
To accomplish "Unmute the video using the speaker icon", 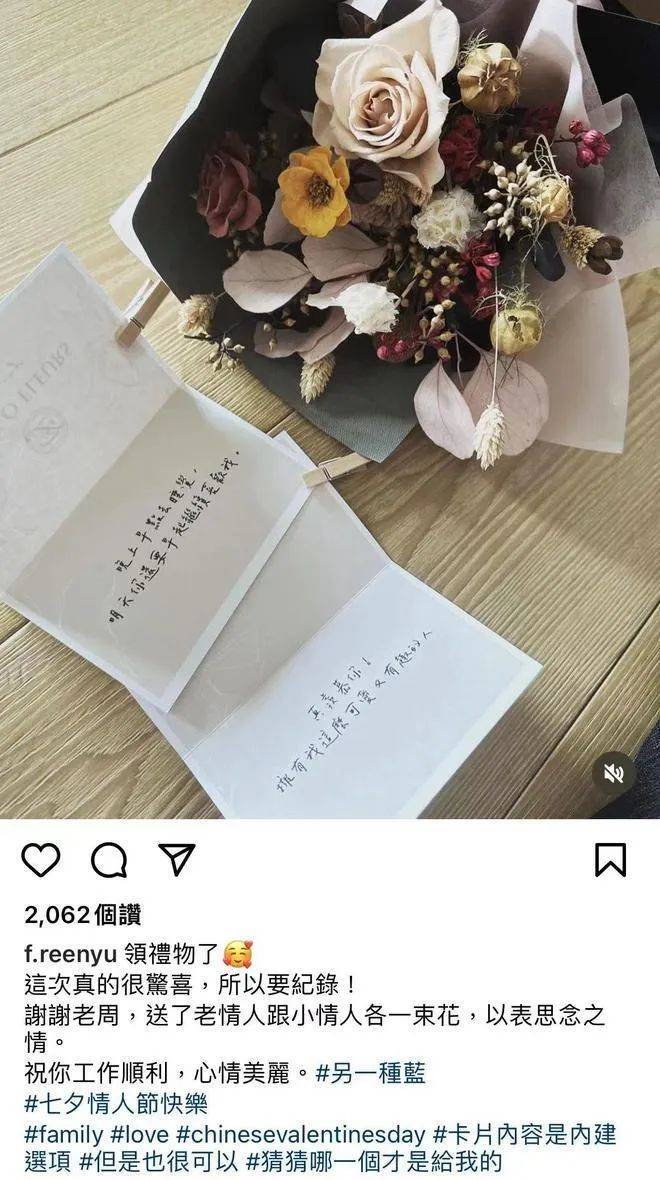I will coord(614,774).
